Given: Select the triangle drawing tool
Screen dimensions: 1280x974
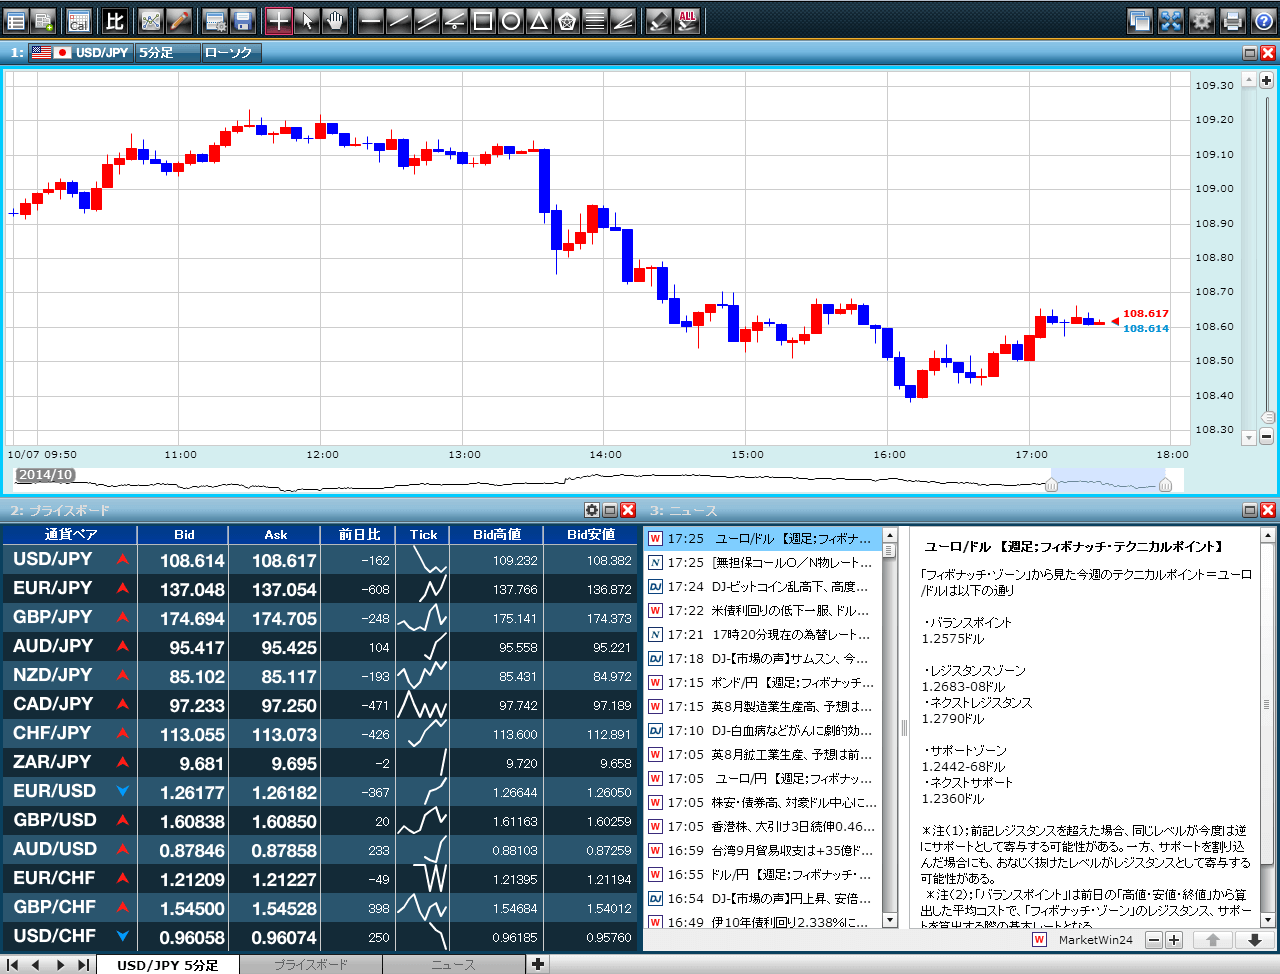Looking at the screenshot, I should [x=539, y=20].
